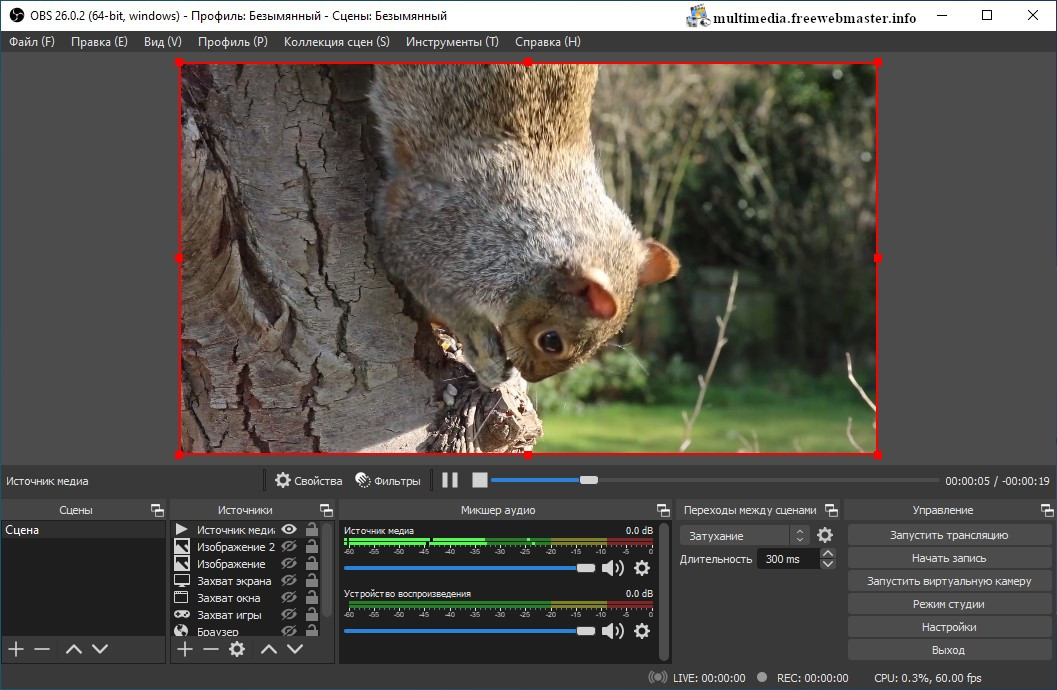The height and width of the screenshot is (690, 1057).
Task: Open Фильтры for the media source
Action: (x=388, y=480)
